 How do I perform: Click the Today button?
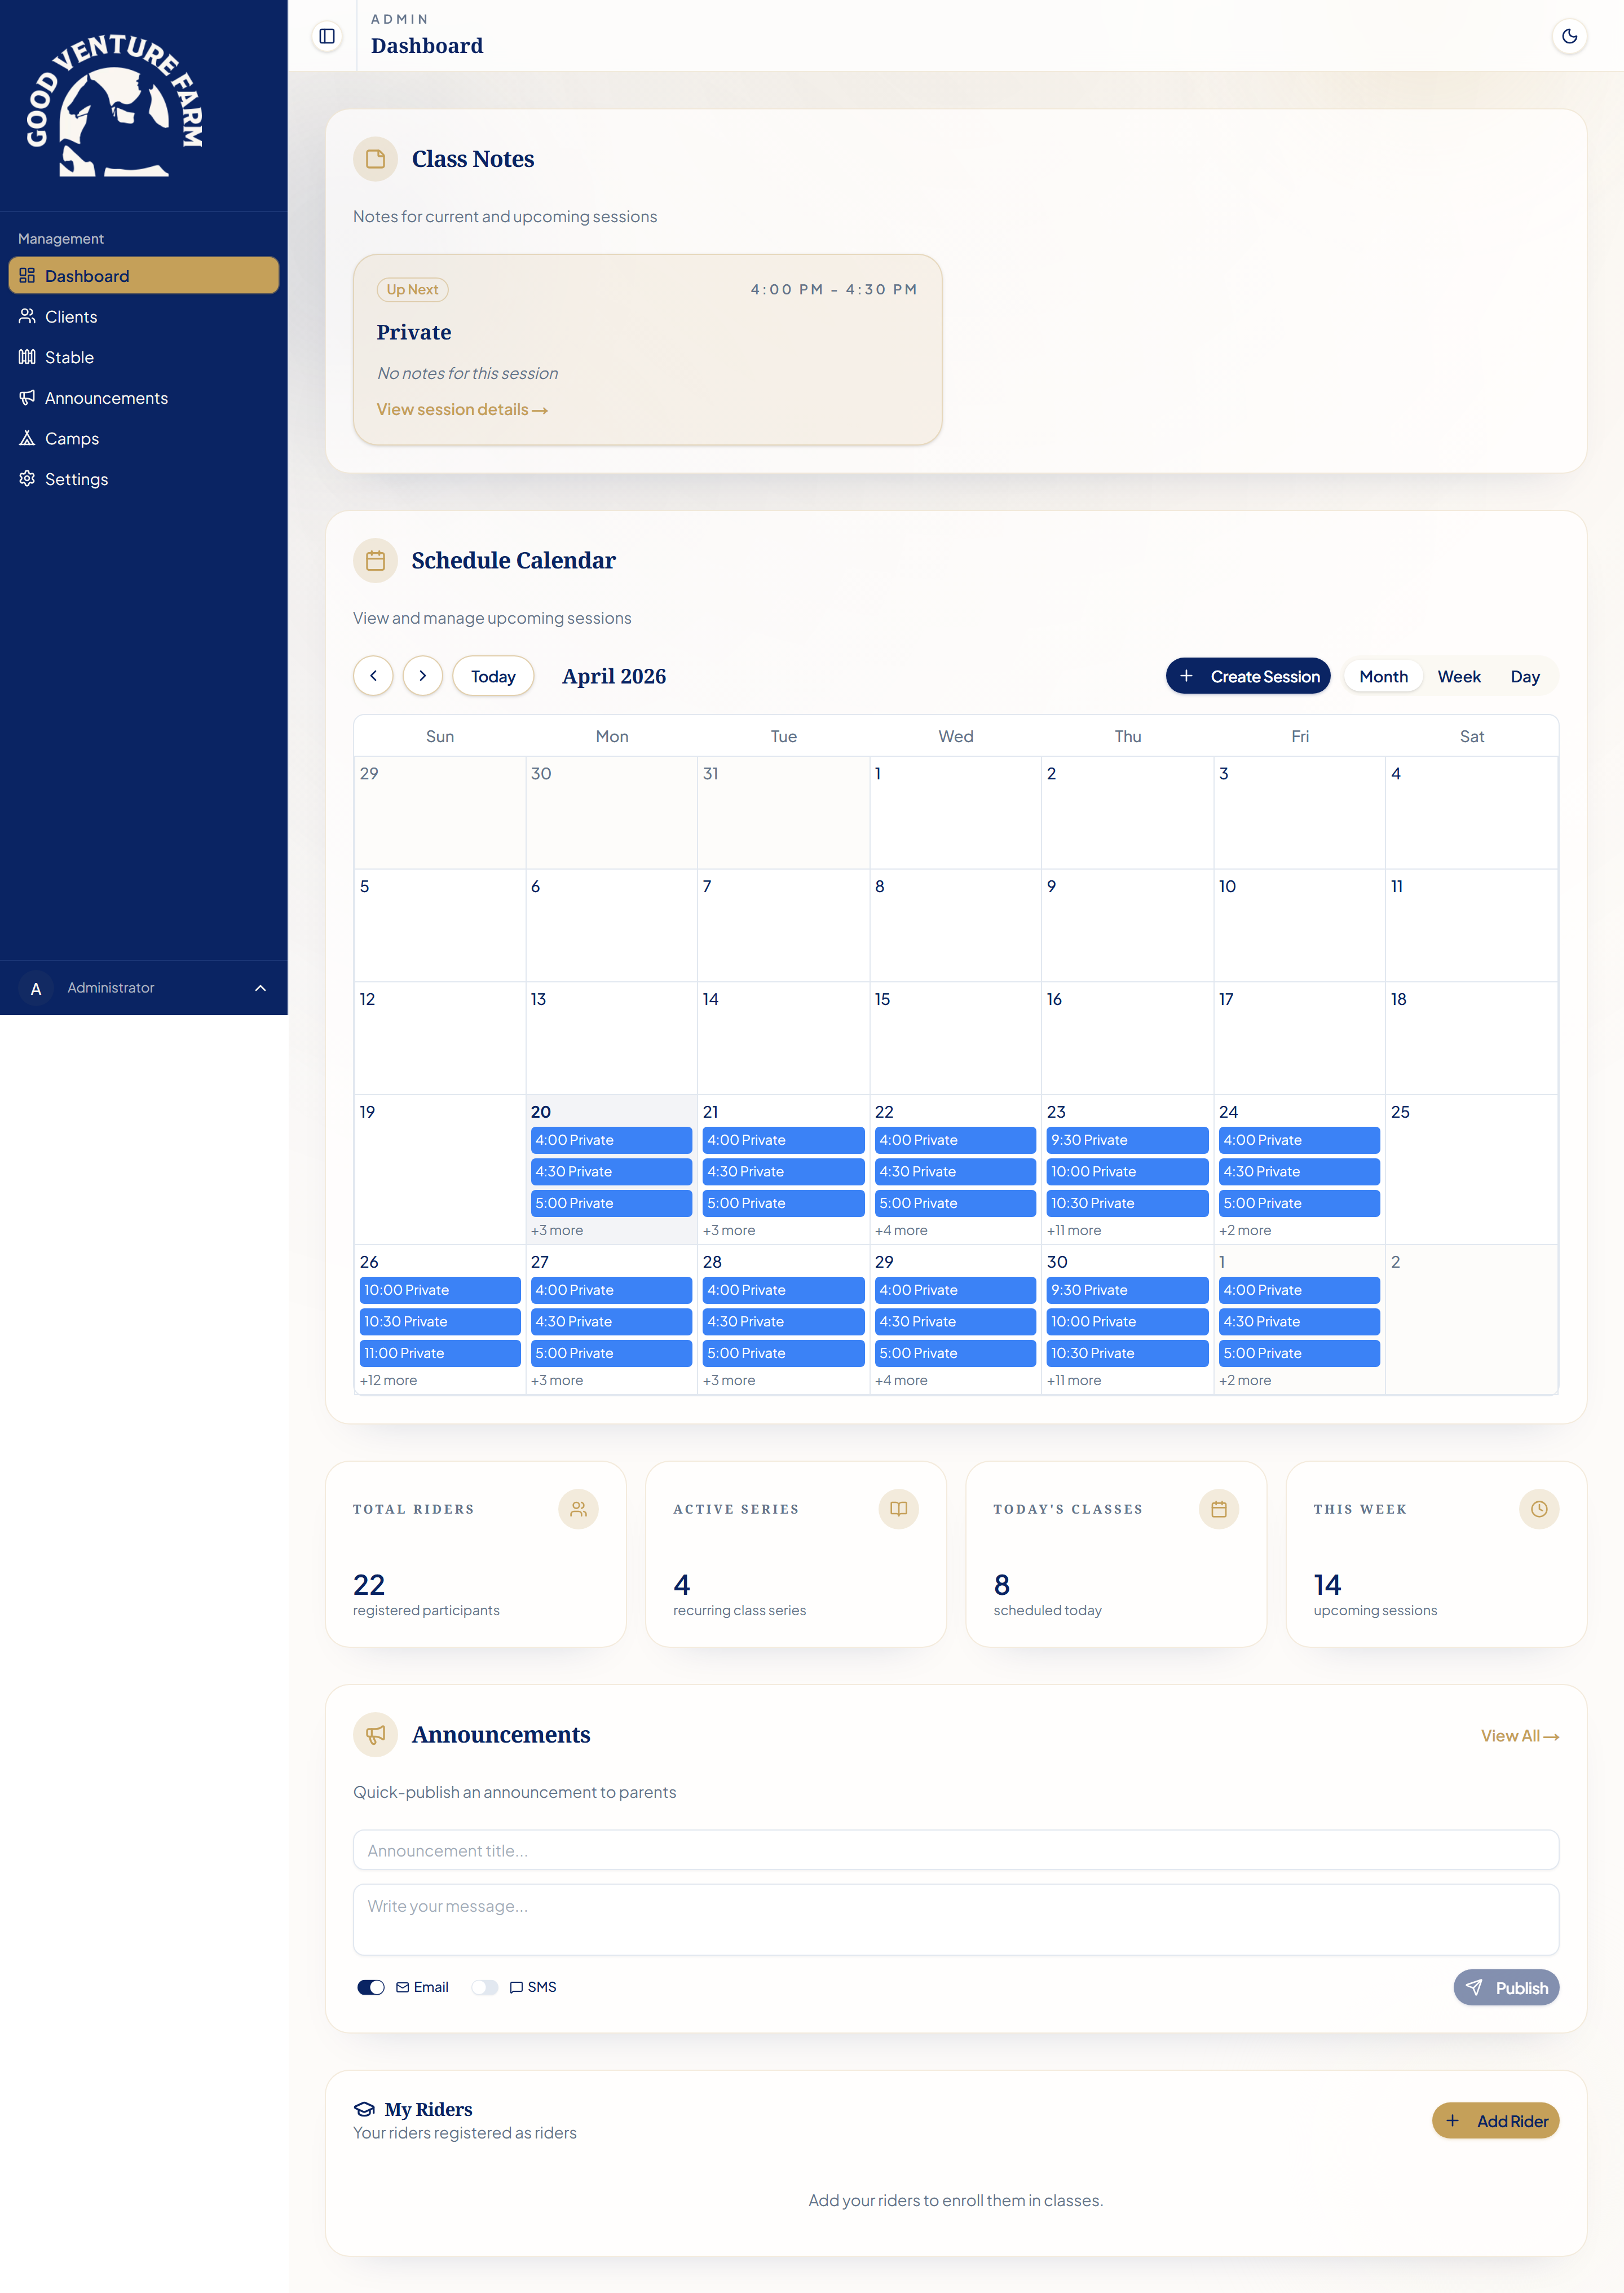(493, 676)
